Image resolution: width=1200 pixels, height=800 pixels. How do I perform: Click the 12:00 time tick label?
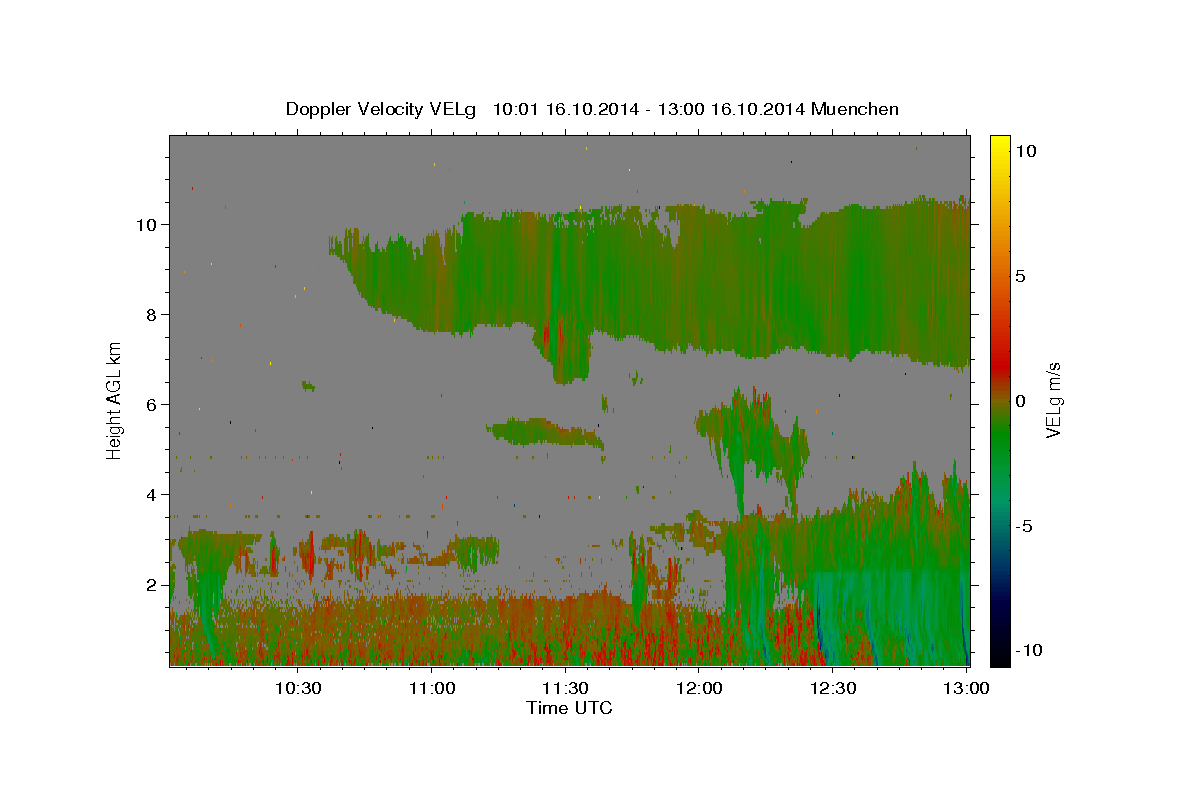tap(700, 688)
